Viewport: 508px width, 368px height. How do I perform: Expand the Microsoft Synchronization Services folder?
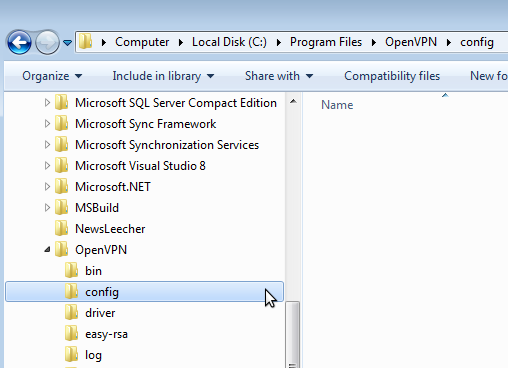[x=47, y=144]
